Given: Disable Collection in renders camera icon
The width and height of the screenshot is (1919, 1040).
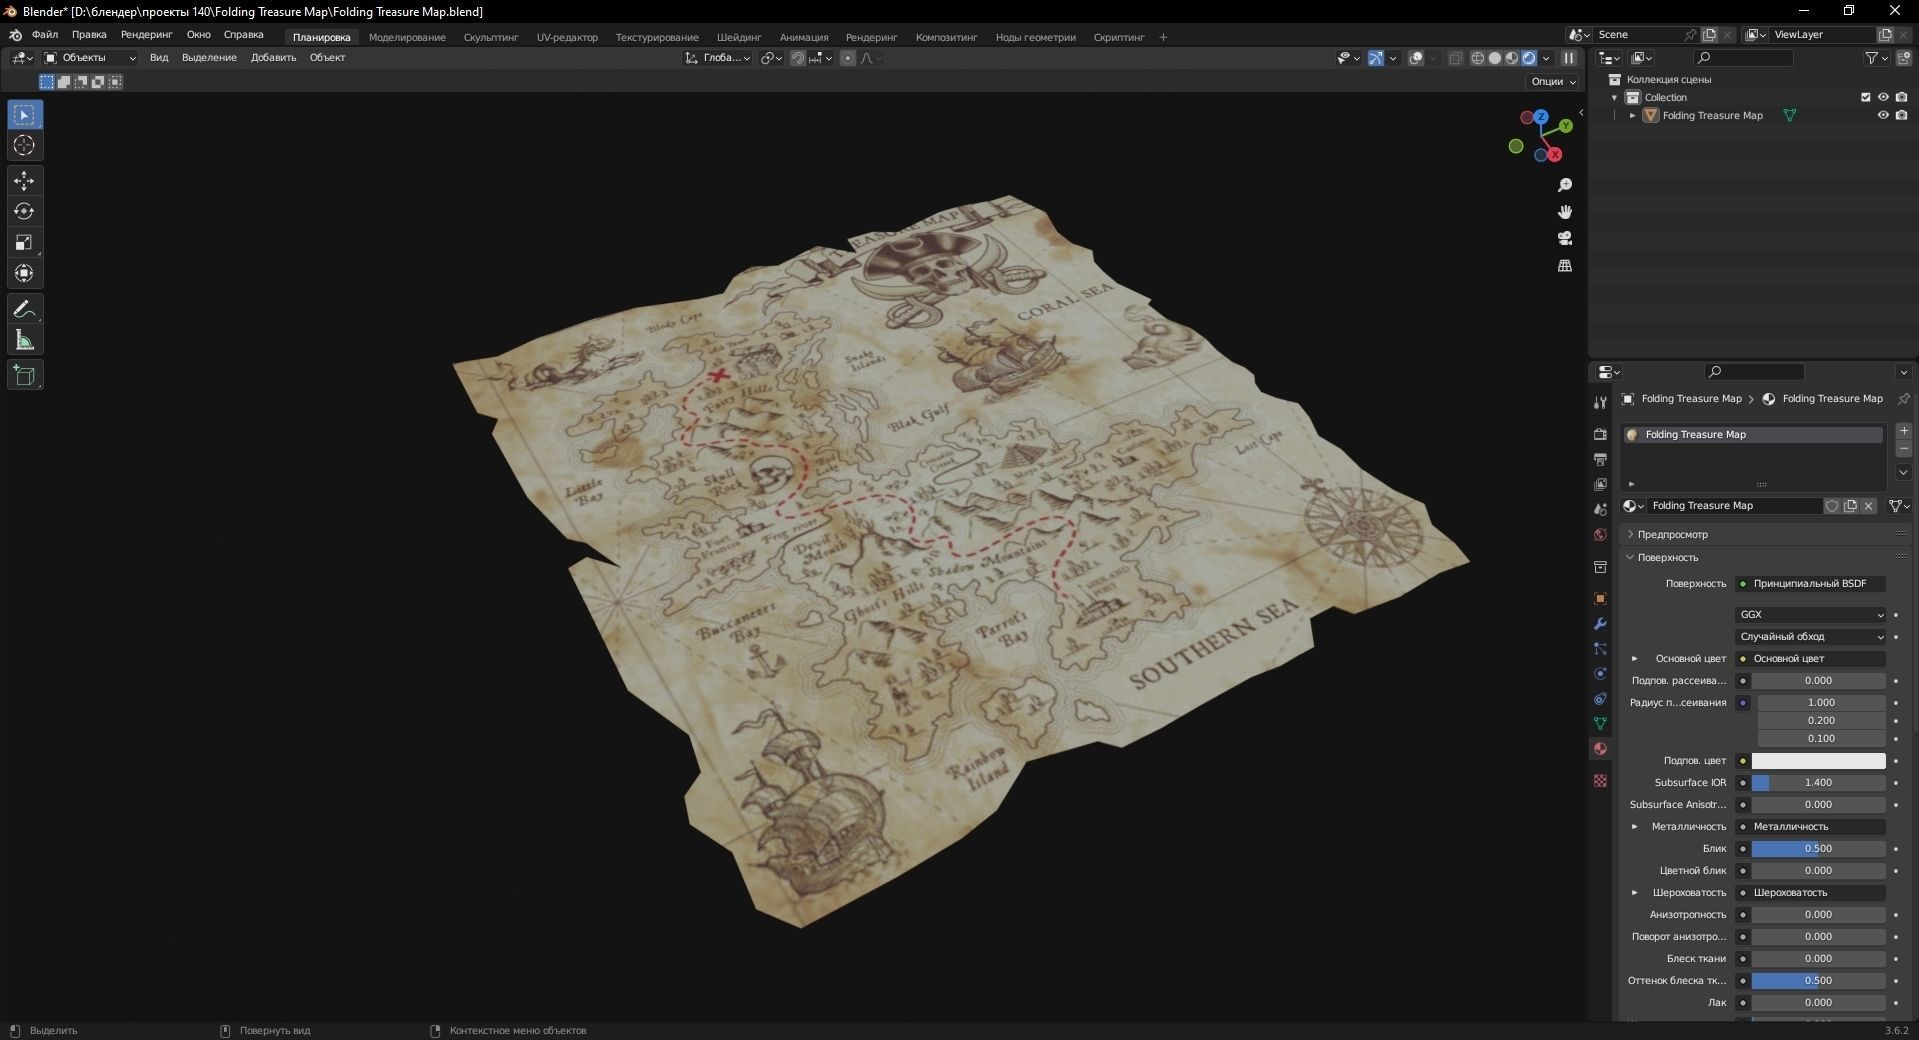Looking at the screenshot, I should [x=1901, y=97].
